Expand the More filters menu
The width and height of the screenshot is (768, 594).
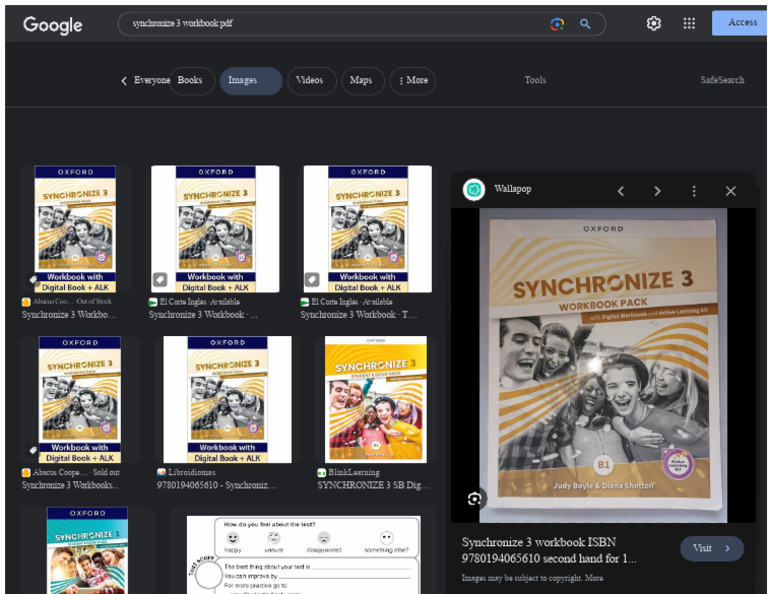click(x=412, y=80)
